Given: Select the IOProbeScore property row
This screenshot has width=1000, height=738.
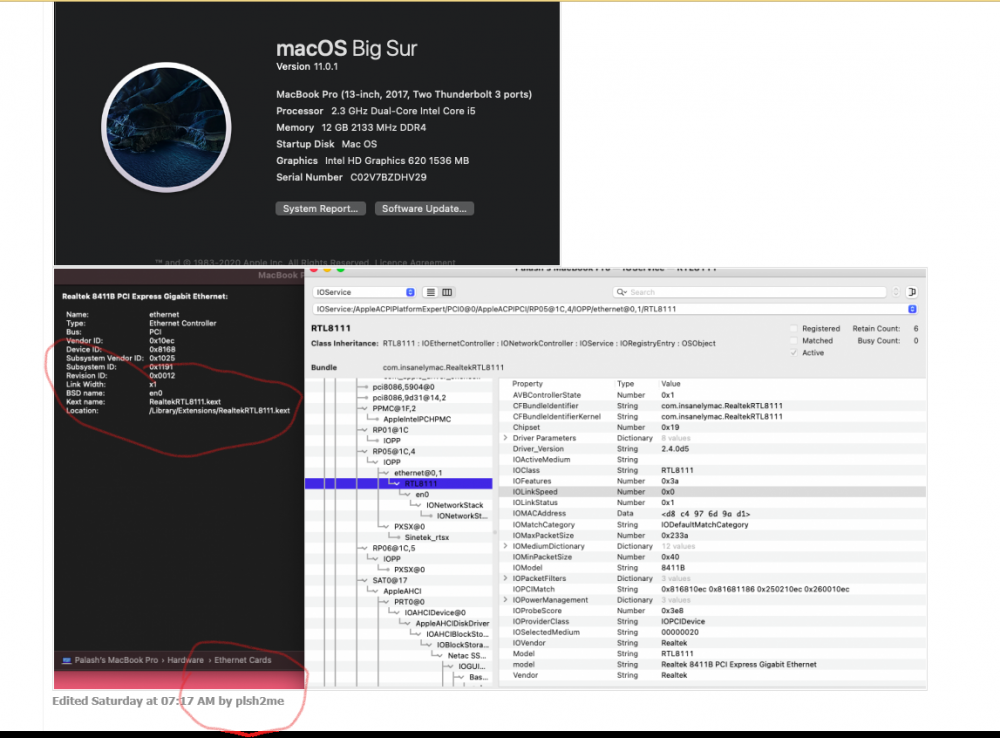Looking at the screenshot, I should pyautogui.click(x=712, y=611).
